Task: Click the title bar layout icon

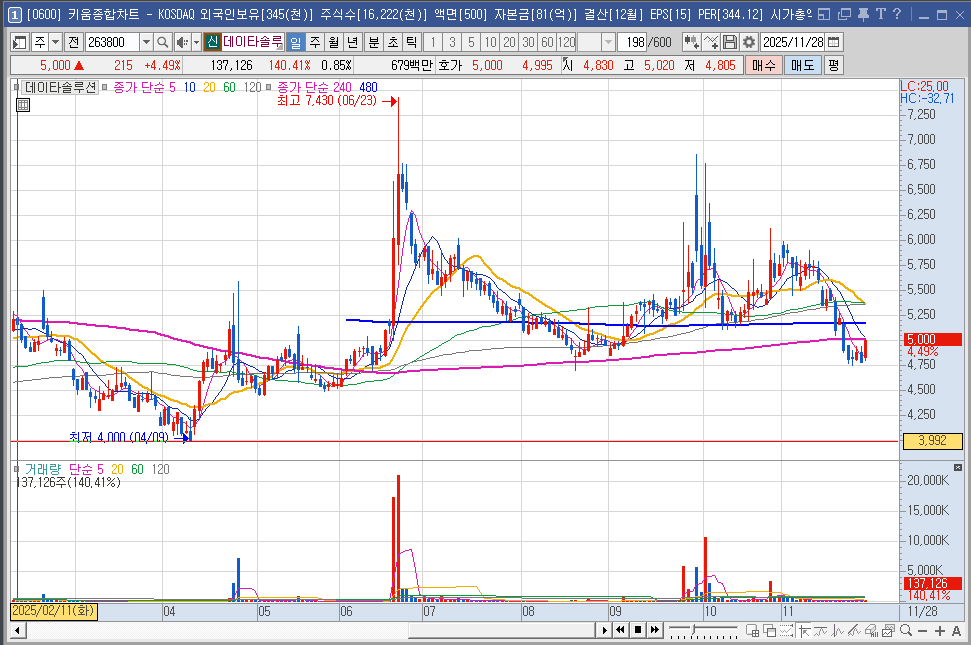Action: tap(824, 14)
